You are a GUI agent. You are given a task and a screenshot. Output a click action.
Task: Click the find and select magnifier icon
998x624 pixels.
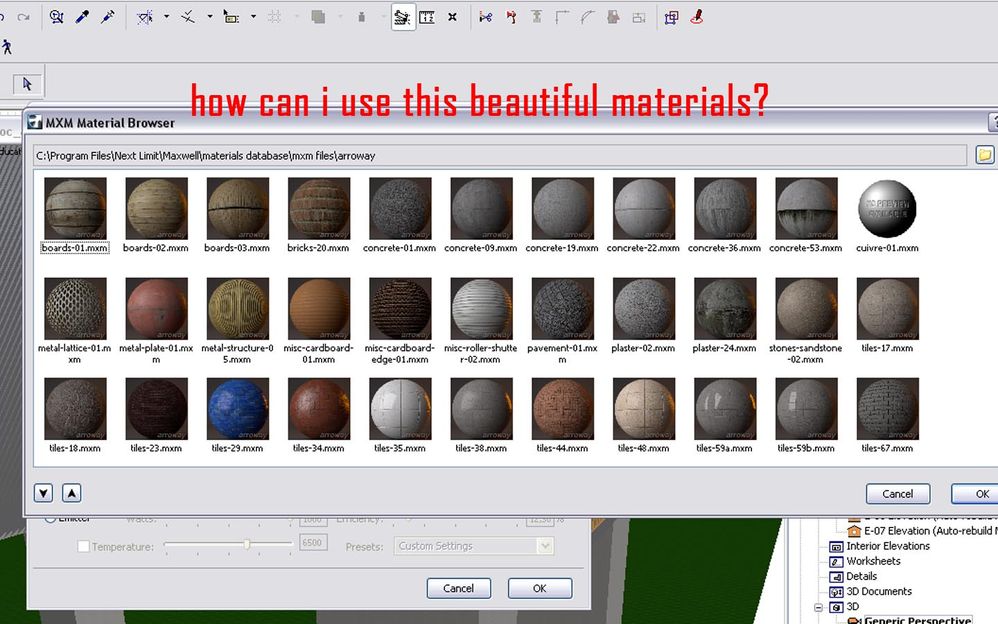click(57, 17)
